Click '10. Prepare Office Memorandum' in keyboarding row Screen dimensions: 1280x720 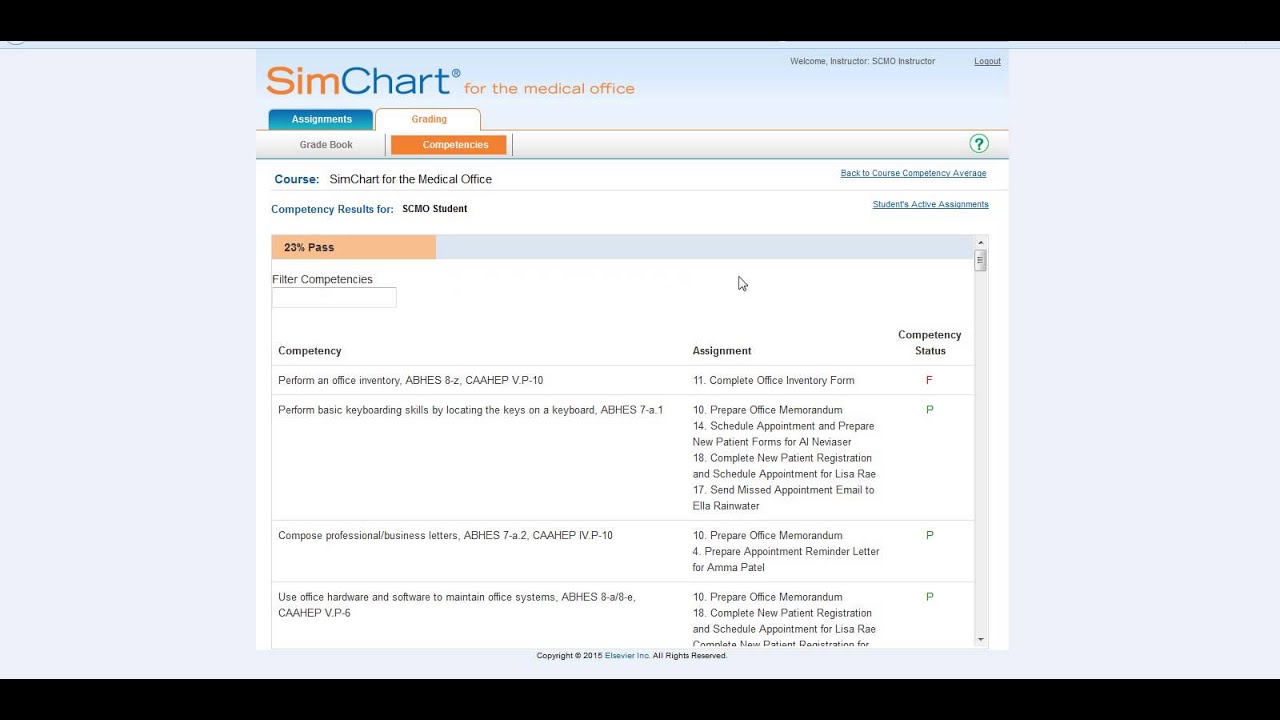[x=768, y=410]
